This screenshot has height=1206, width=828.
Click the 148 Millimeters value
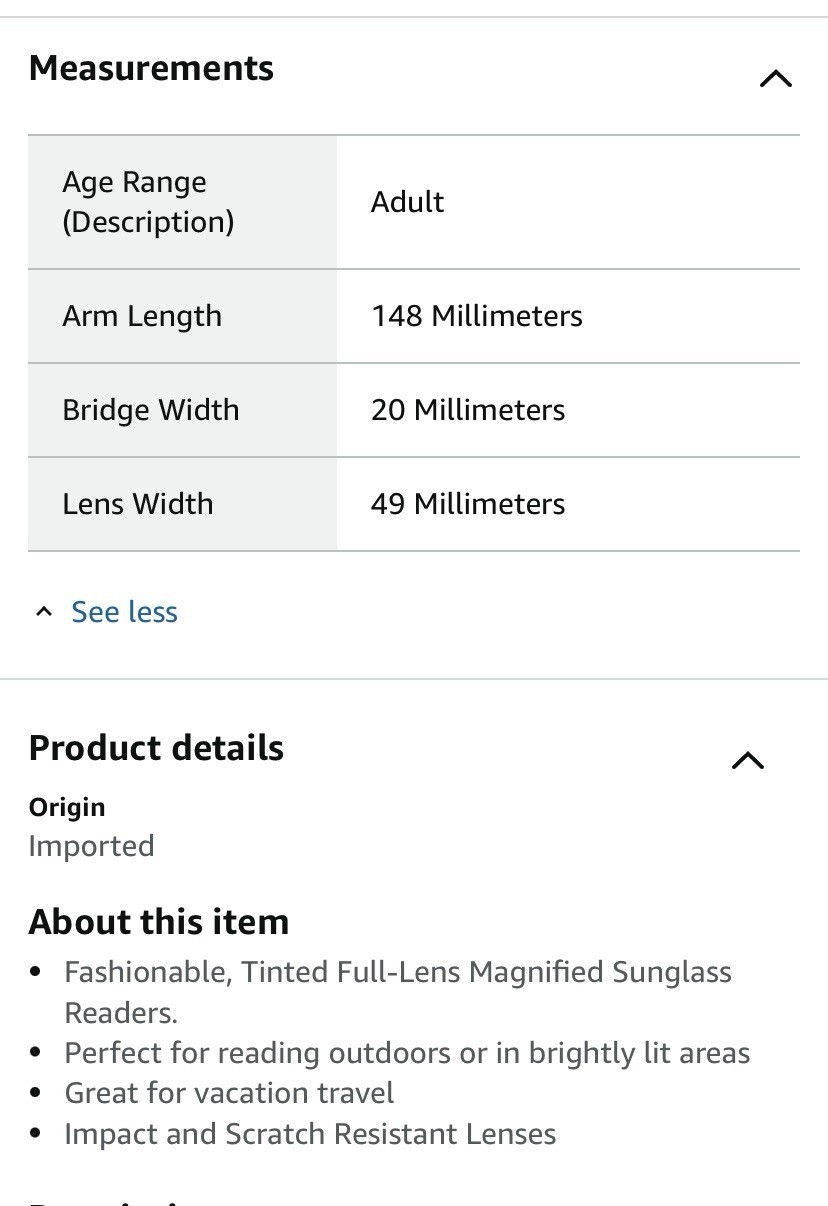pyautogui.click(x=477, y=316)
